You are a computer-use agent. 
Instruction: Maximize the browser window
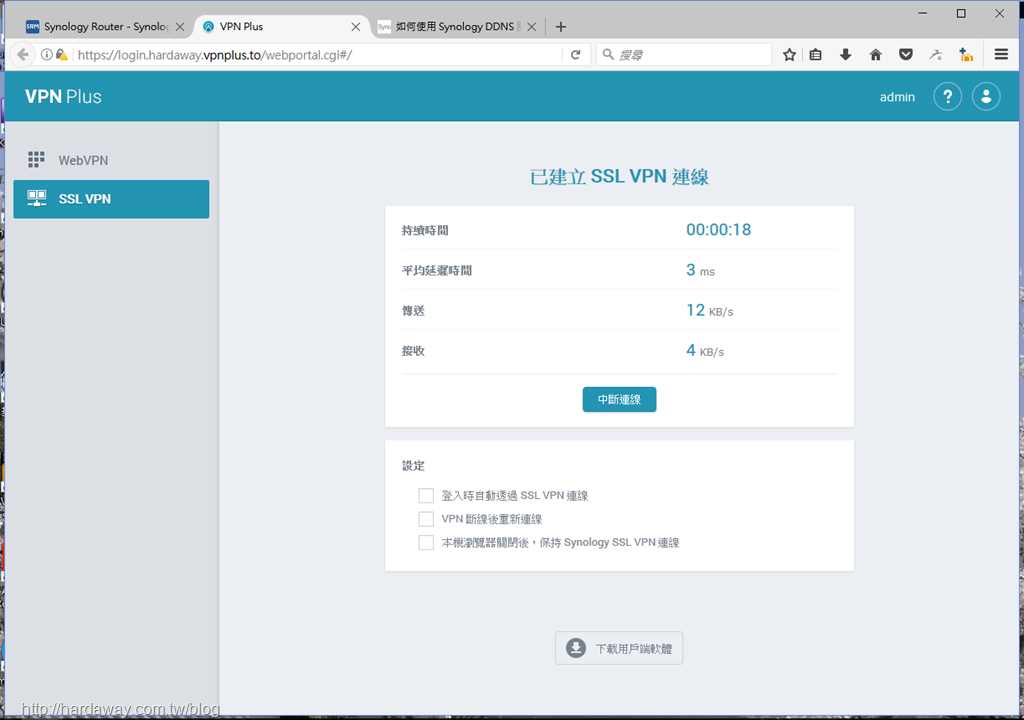(x=961, y=13)
